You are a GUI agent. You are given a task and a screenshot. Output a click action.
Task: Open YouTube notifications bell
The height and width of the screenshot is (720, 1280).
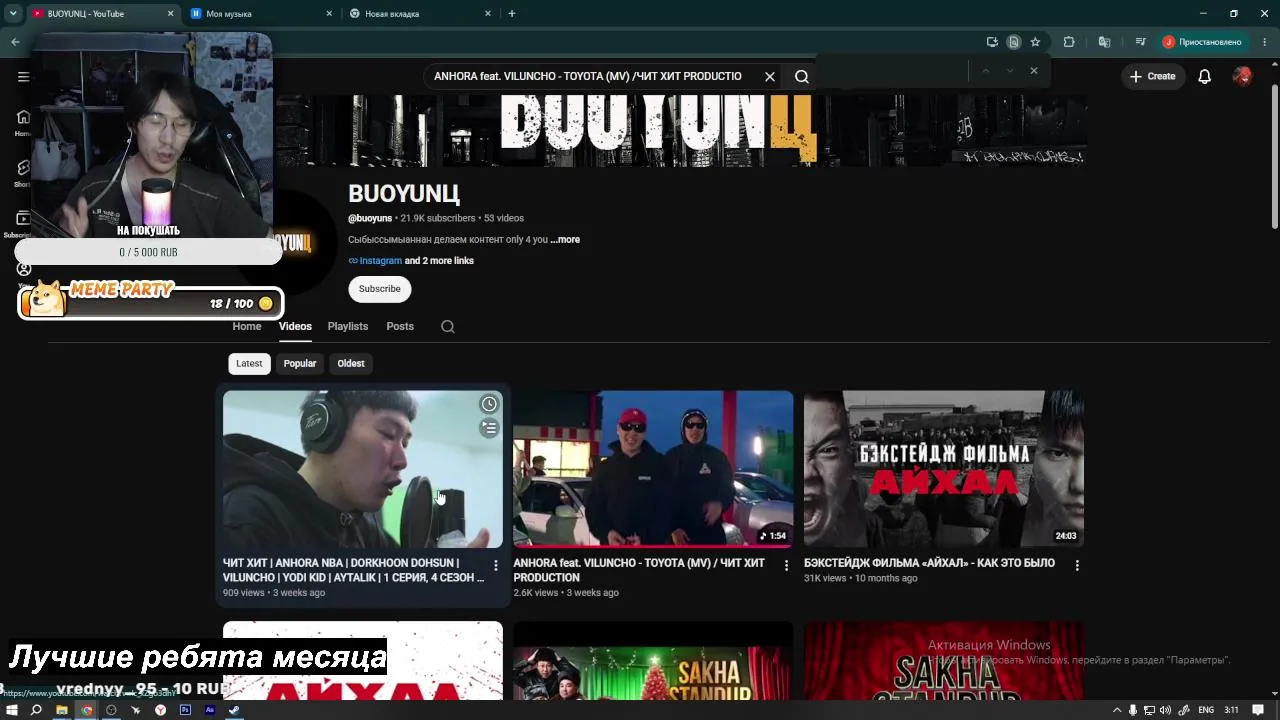point(1205,76)
